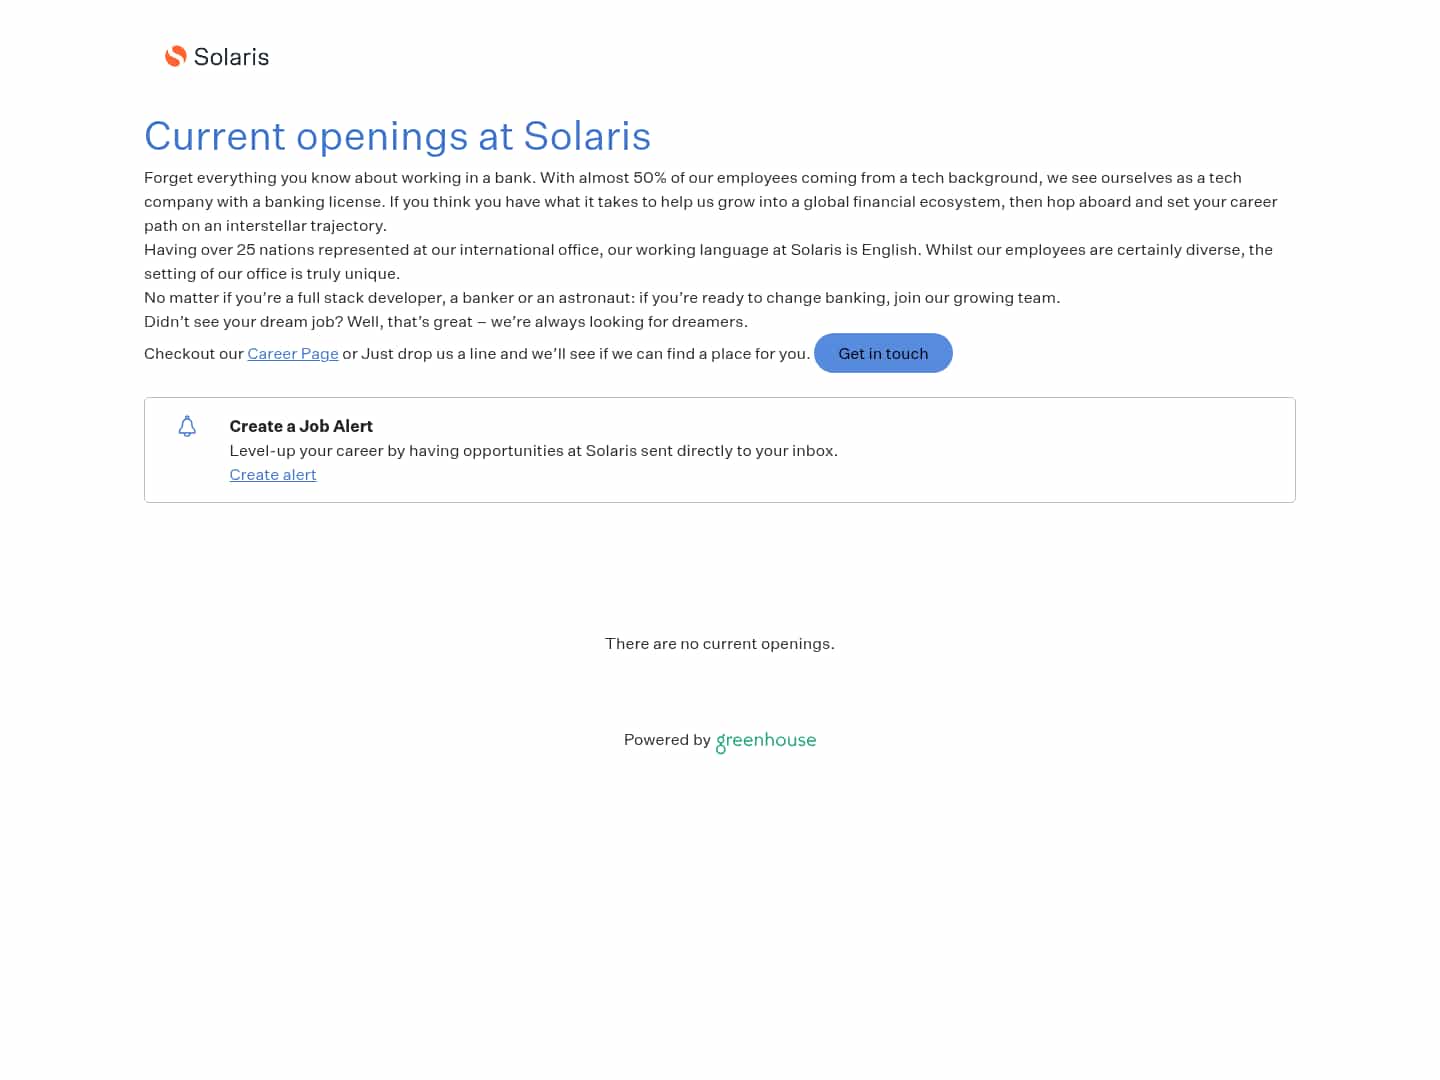Select the text There are no current openings
This screenshot has width=1440, height=1080.
click(719, 643)
